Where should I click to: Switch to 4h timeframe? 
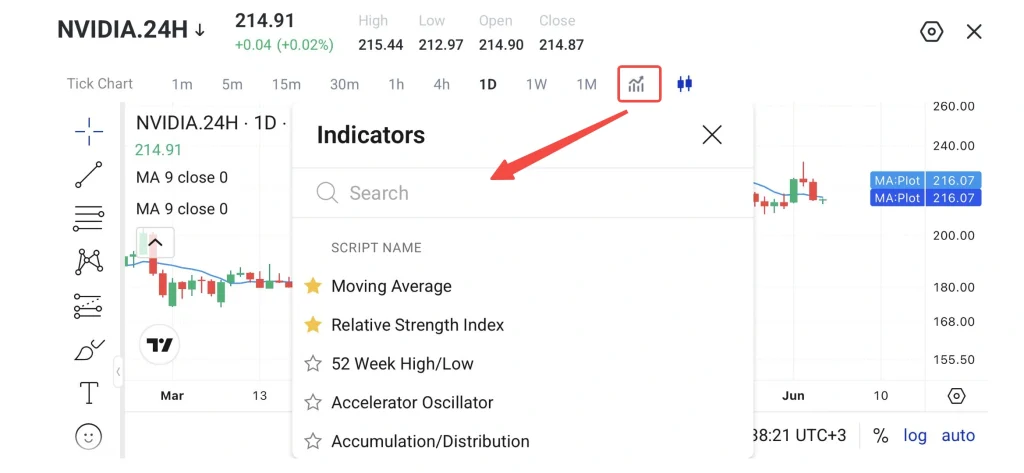click(x=441, y=84)
